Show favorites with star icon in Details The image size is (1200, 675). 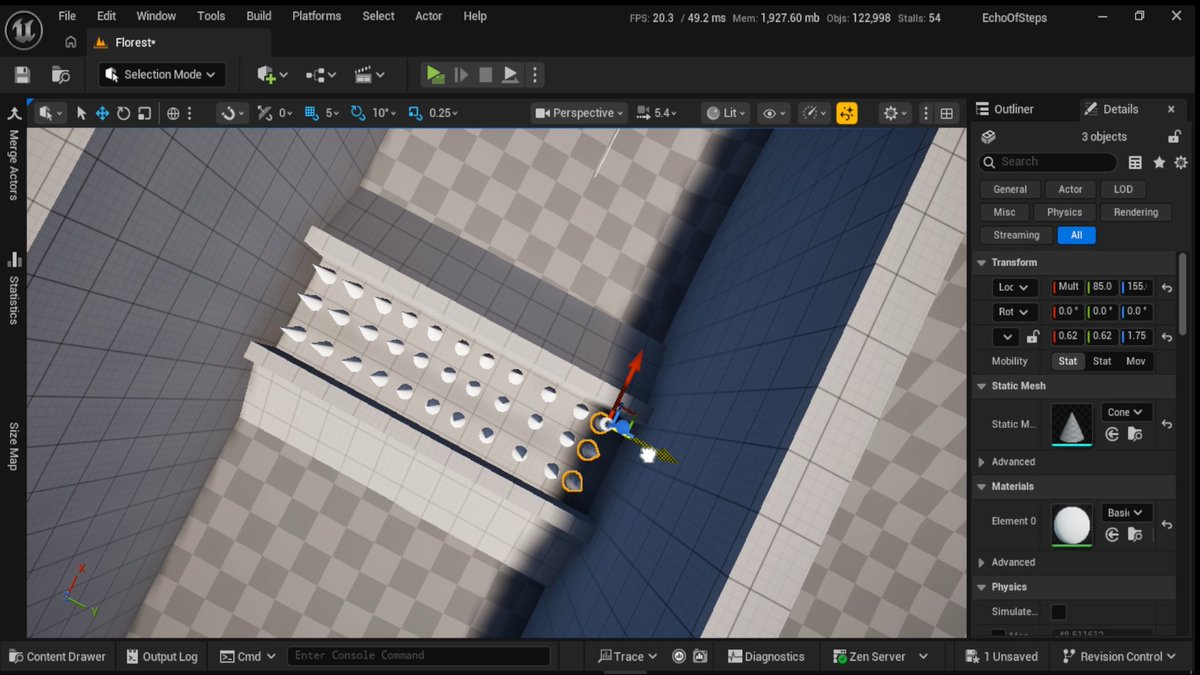(1159, 162)
